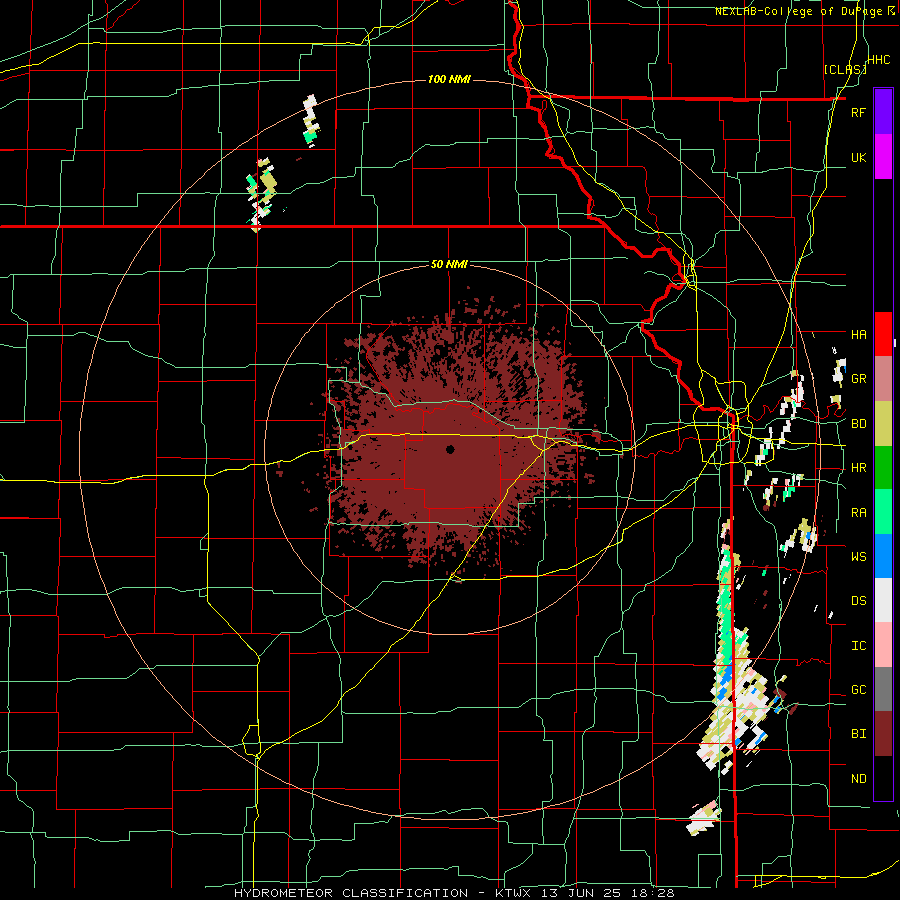Click the 'HR' legend label text
Screen dimensions: 900x900
[858, 468]
